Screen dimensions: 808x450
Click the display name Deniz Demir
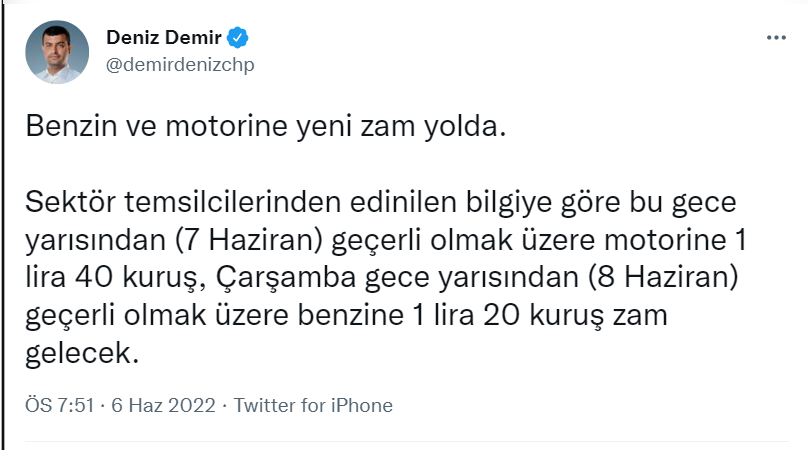(x=163, y=38)
